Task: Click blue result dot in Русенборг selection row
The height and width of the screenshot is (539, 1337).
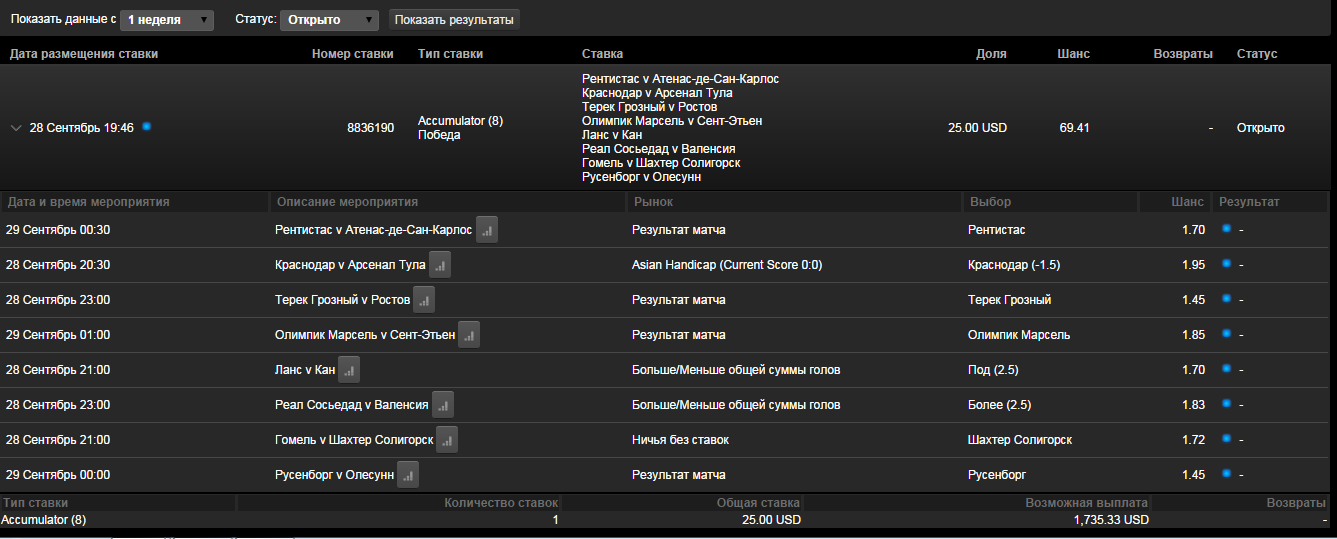Action: pyautogui.click(x=1226, y=474)
